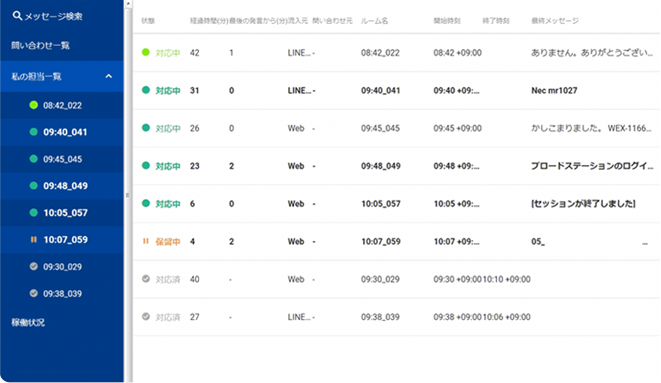Open room name 09:40_041 in table
Viewport: 661px width, 383px height.
(380, 91)
